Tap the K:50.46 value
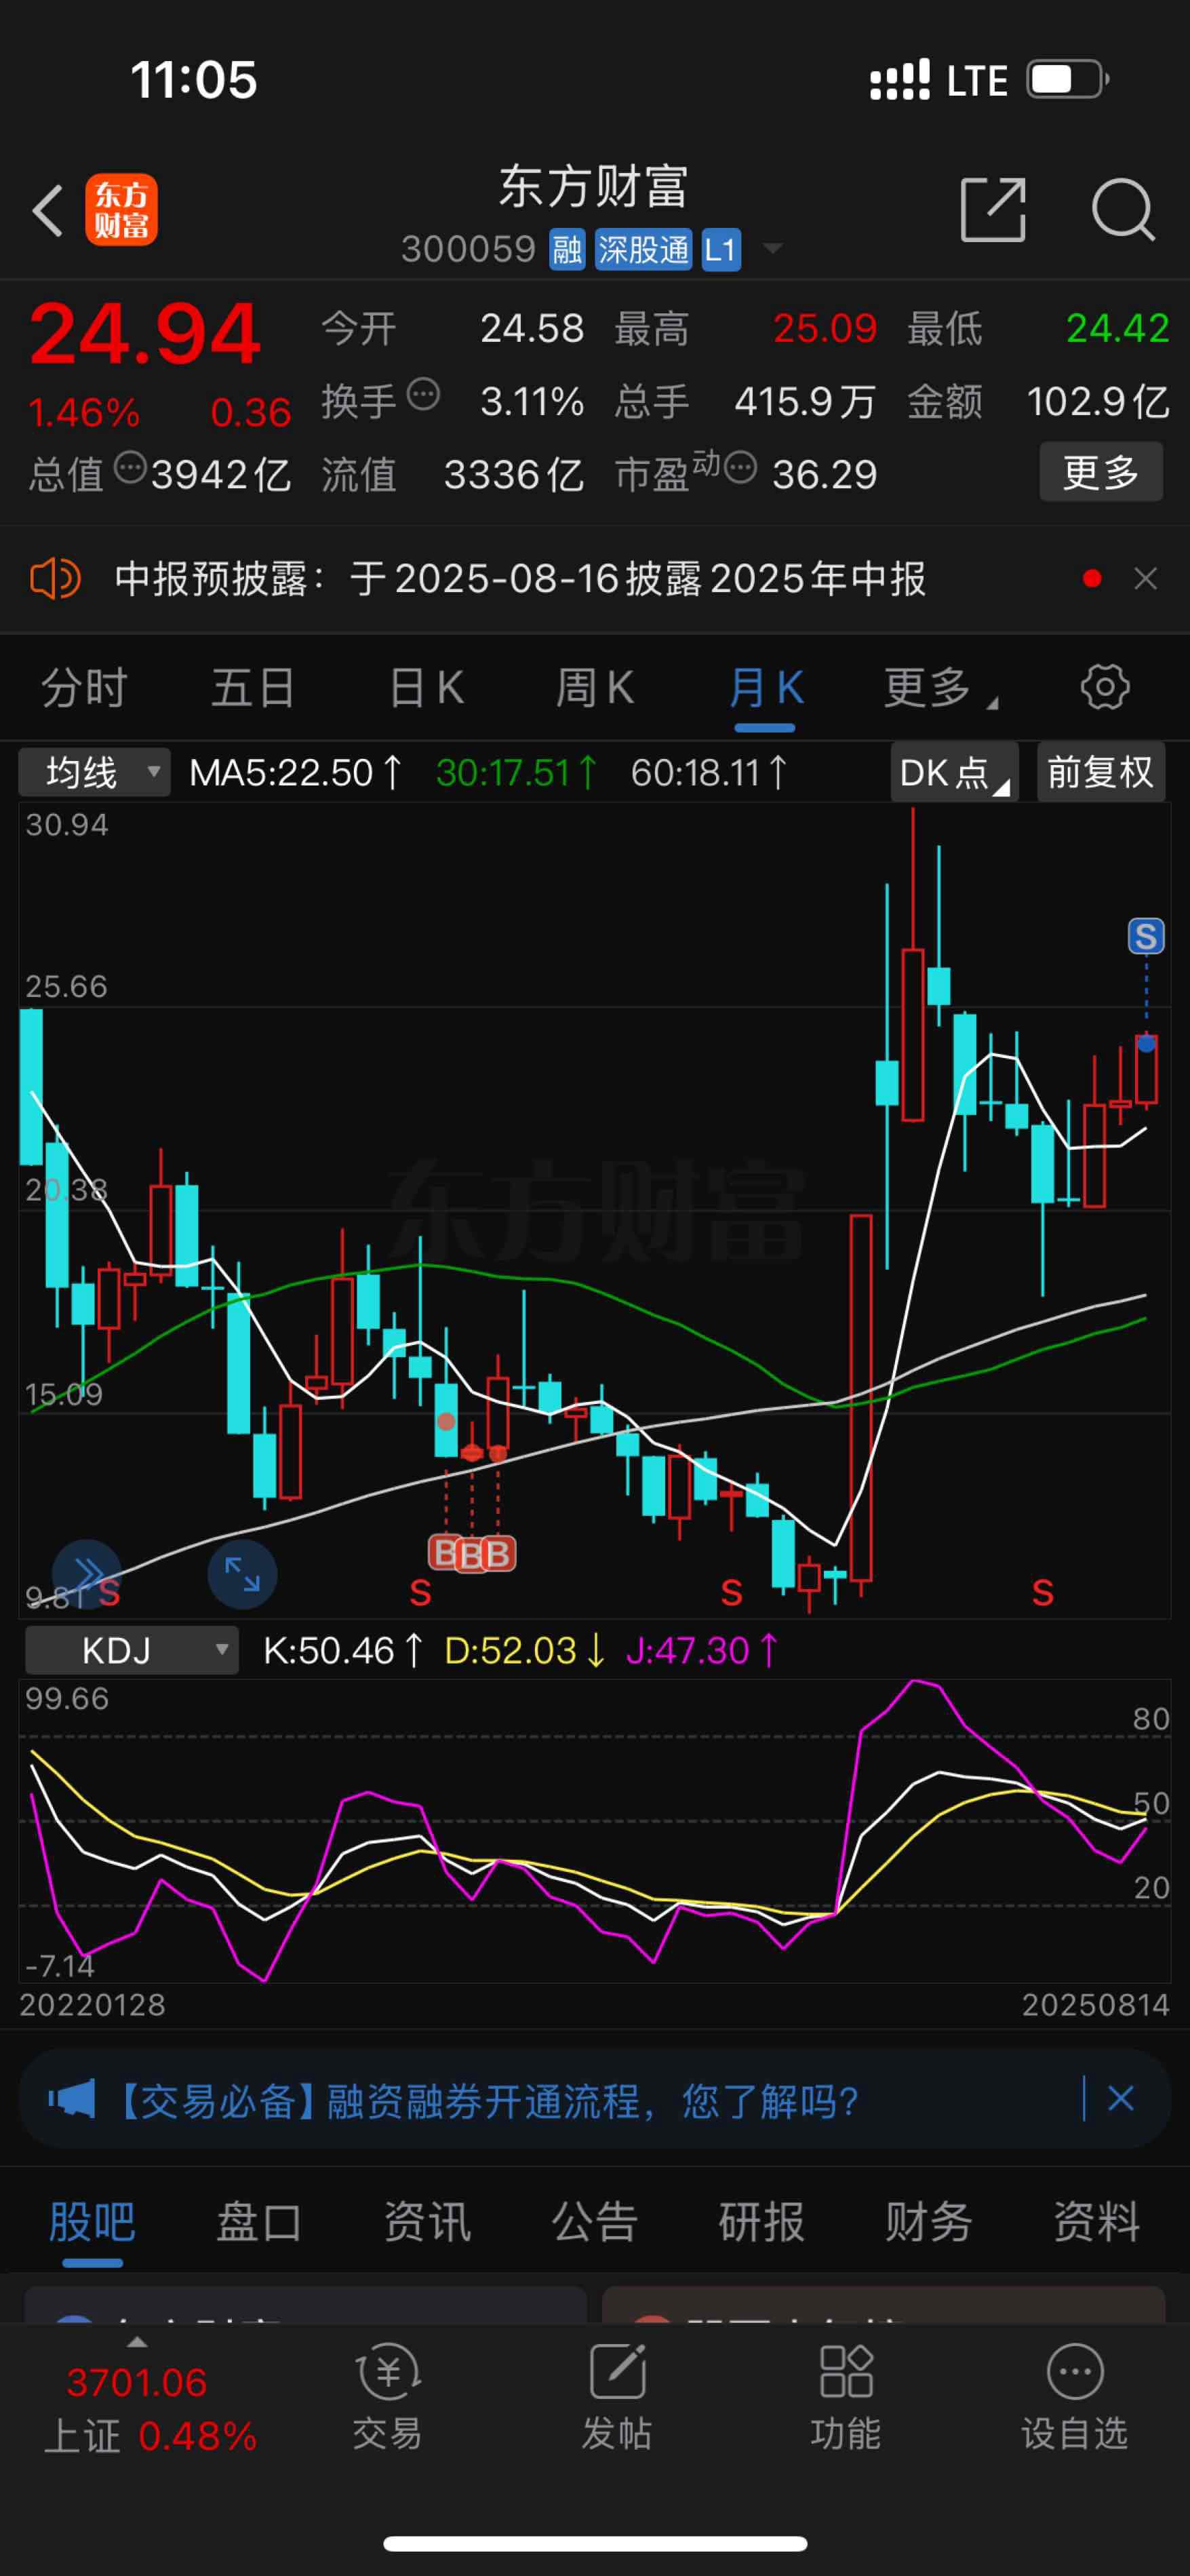This screenshot has height=2576, width=1190. tap(344, 1650)
